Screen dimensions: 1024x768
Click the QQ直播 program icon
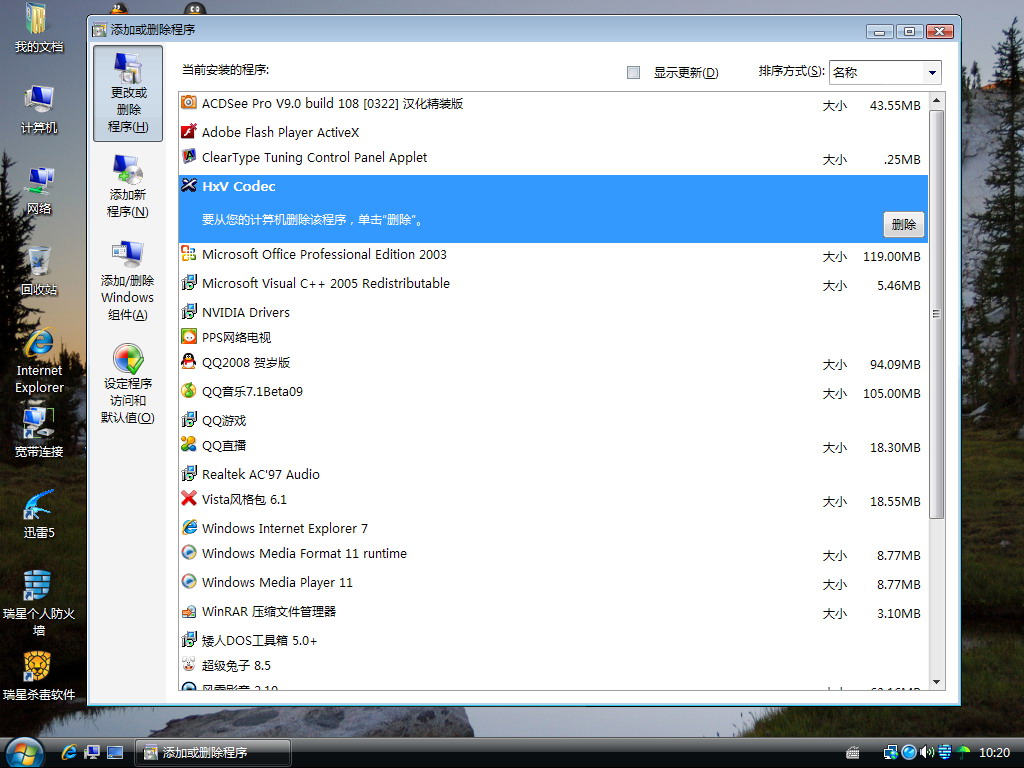point(189,444)
